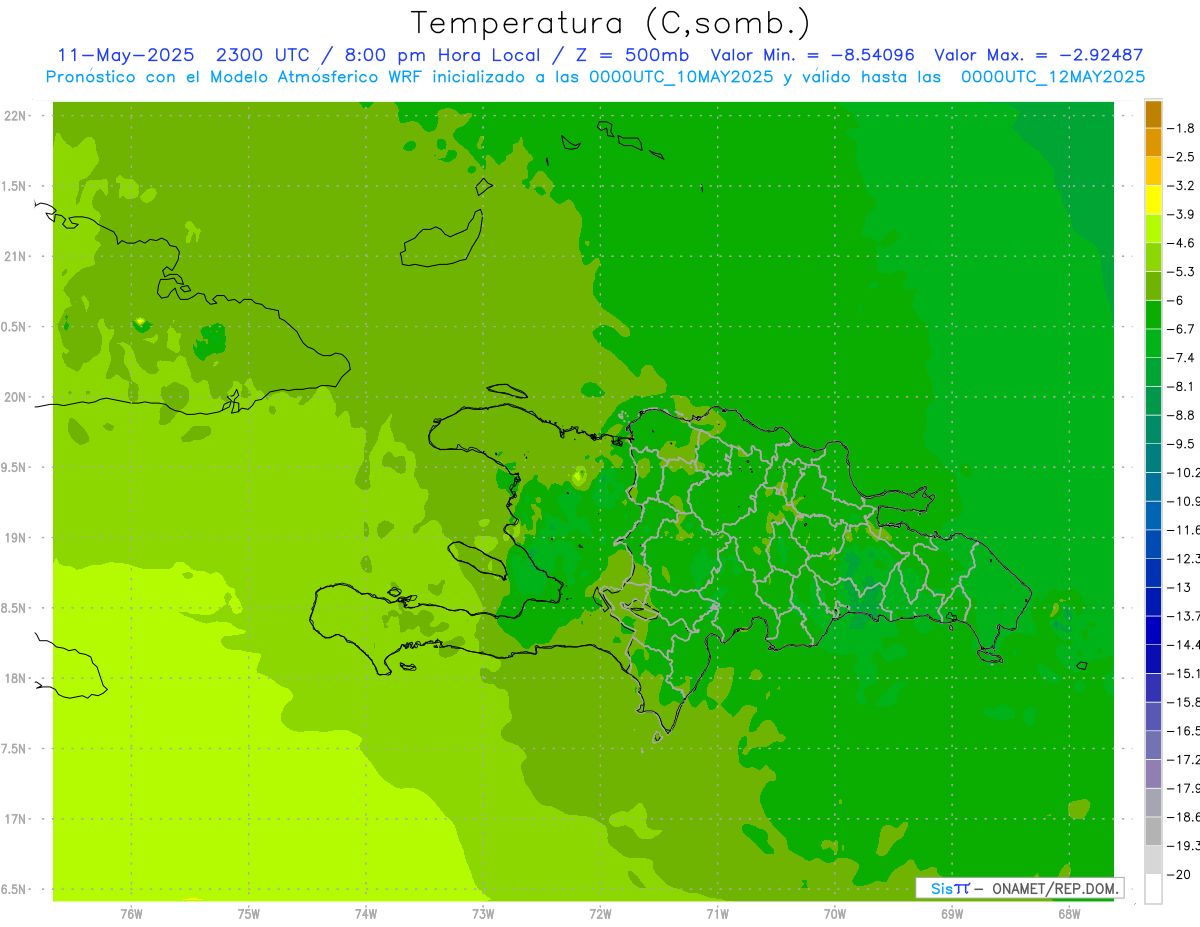The width and height of the screenshot is (1200, 927).
Task: Click the 1.5N latitude label
Action: [15, 186]
